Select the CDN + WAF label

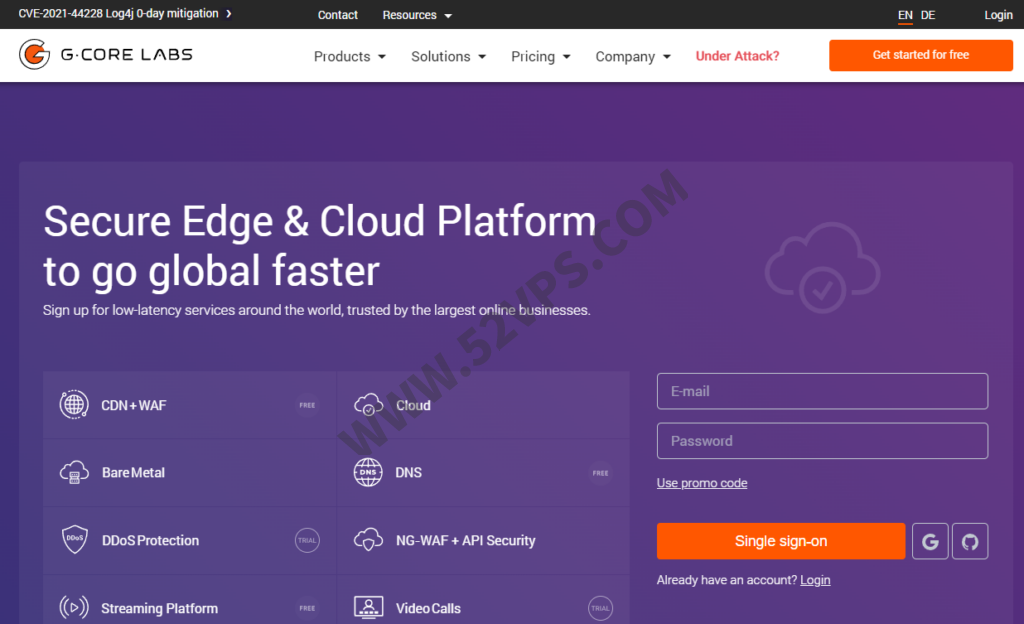[x=134, y=405]
